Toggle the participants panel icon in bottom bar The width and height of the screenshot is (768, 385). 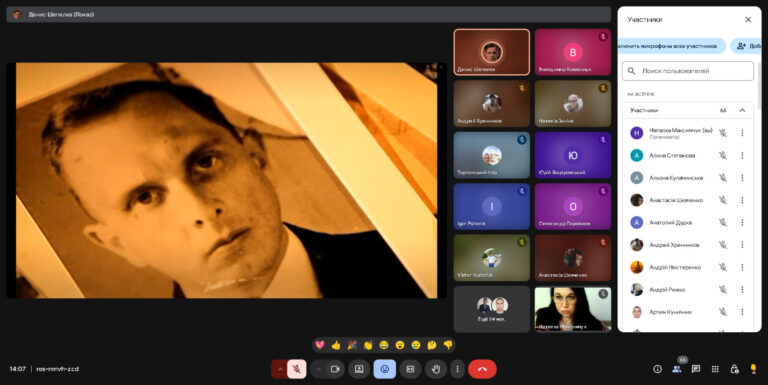coord(677,369)
